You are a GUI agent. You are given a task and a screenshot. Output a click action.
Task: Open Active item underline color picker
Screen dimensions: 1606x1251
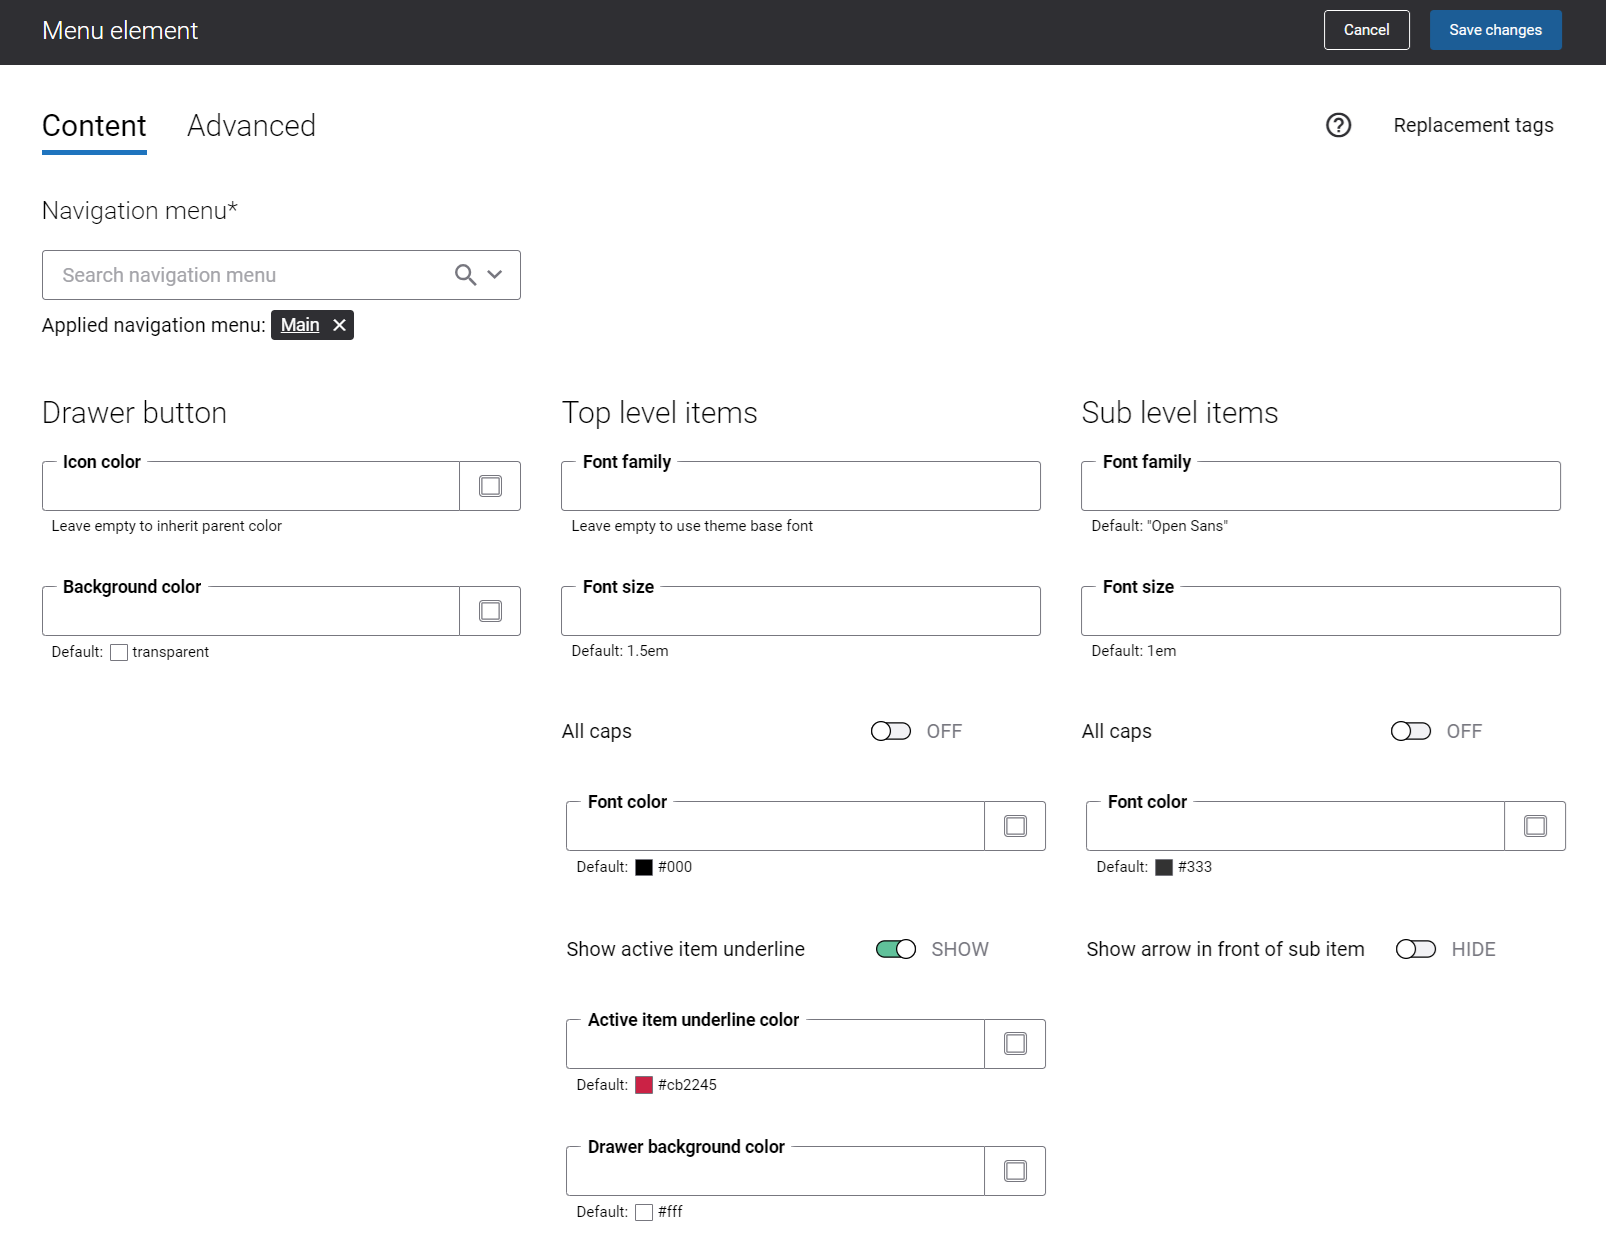[1015, 1044]
